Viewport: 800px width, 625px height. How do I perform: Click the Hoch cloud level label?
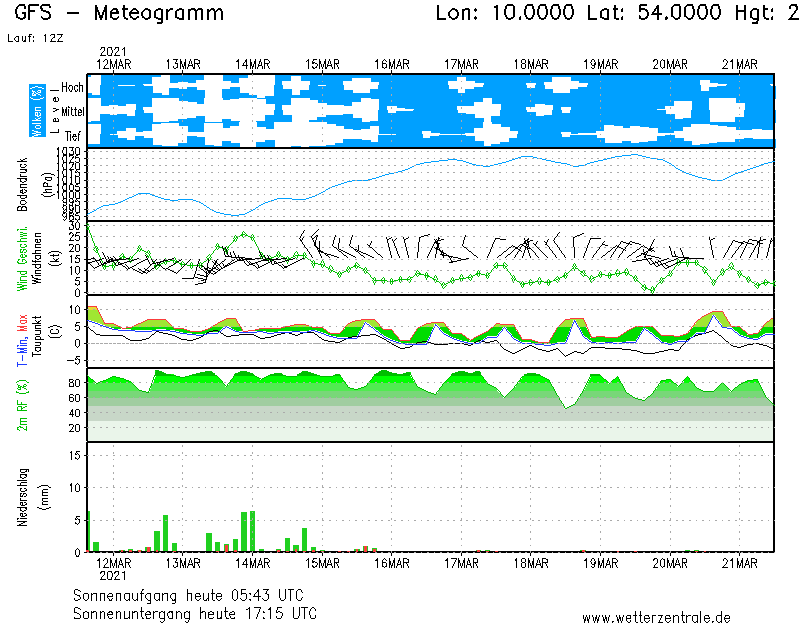click(72, 88)
